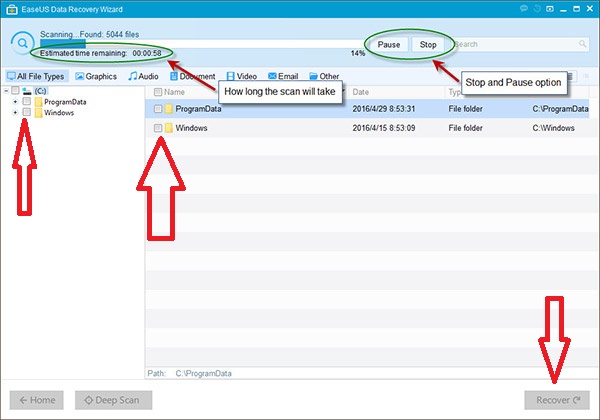Click the C:\ProgramData path cell in list

click(x=560, y=109)
